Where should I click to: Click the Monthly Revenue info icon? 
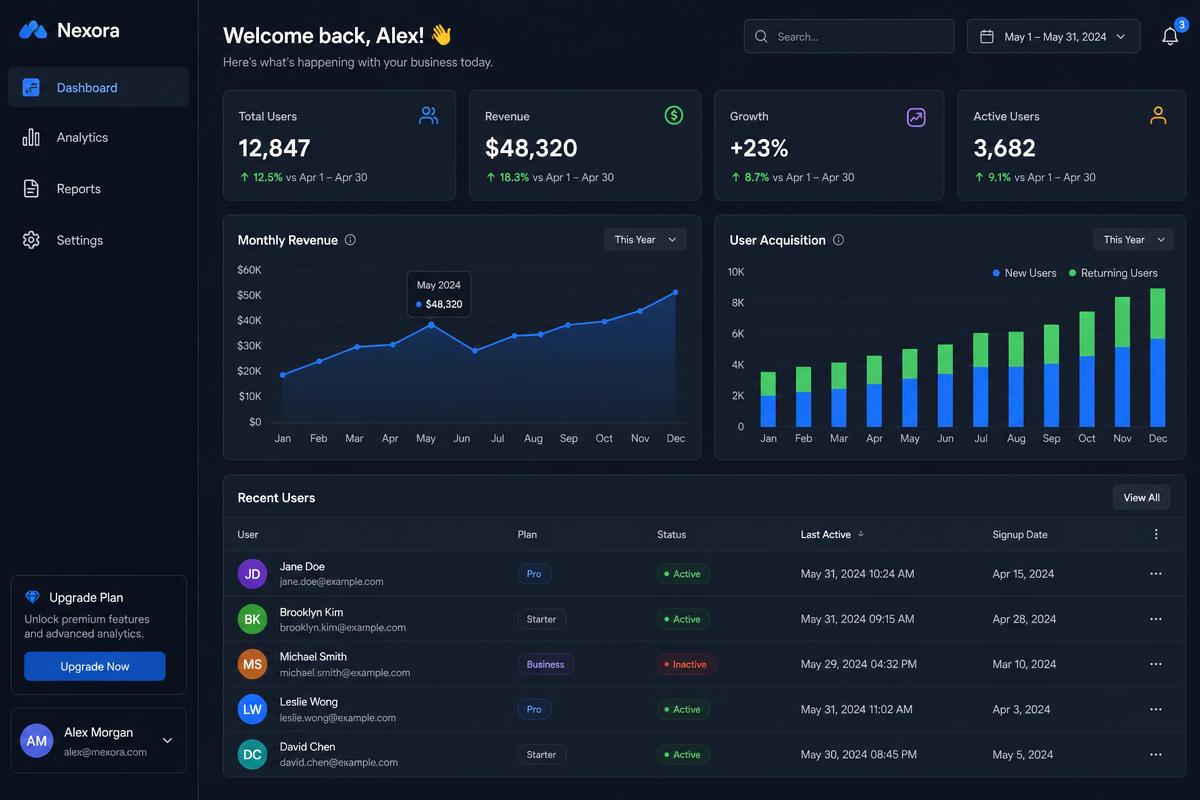point(350,240)
